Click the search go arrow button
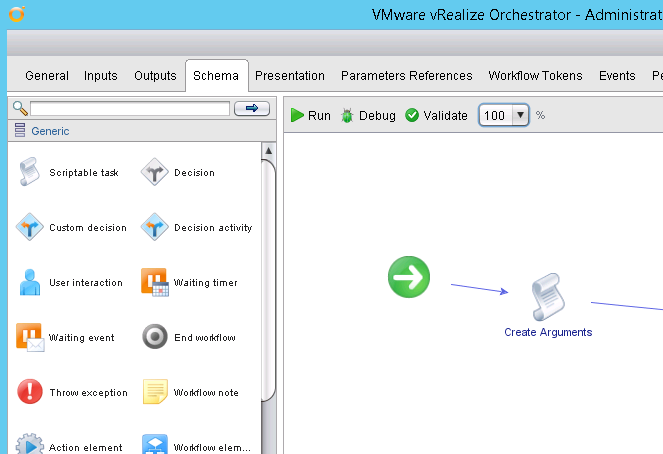Image resolution: width=663 pixels, height=454 pixels. pos(252,108)
